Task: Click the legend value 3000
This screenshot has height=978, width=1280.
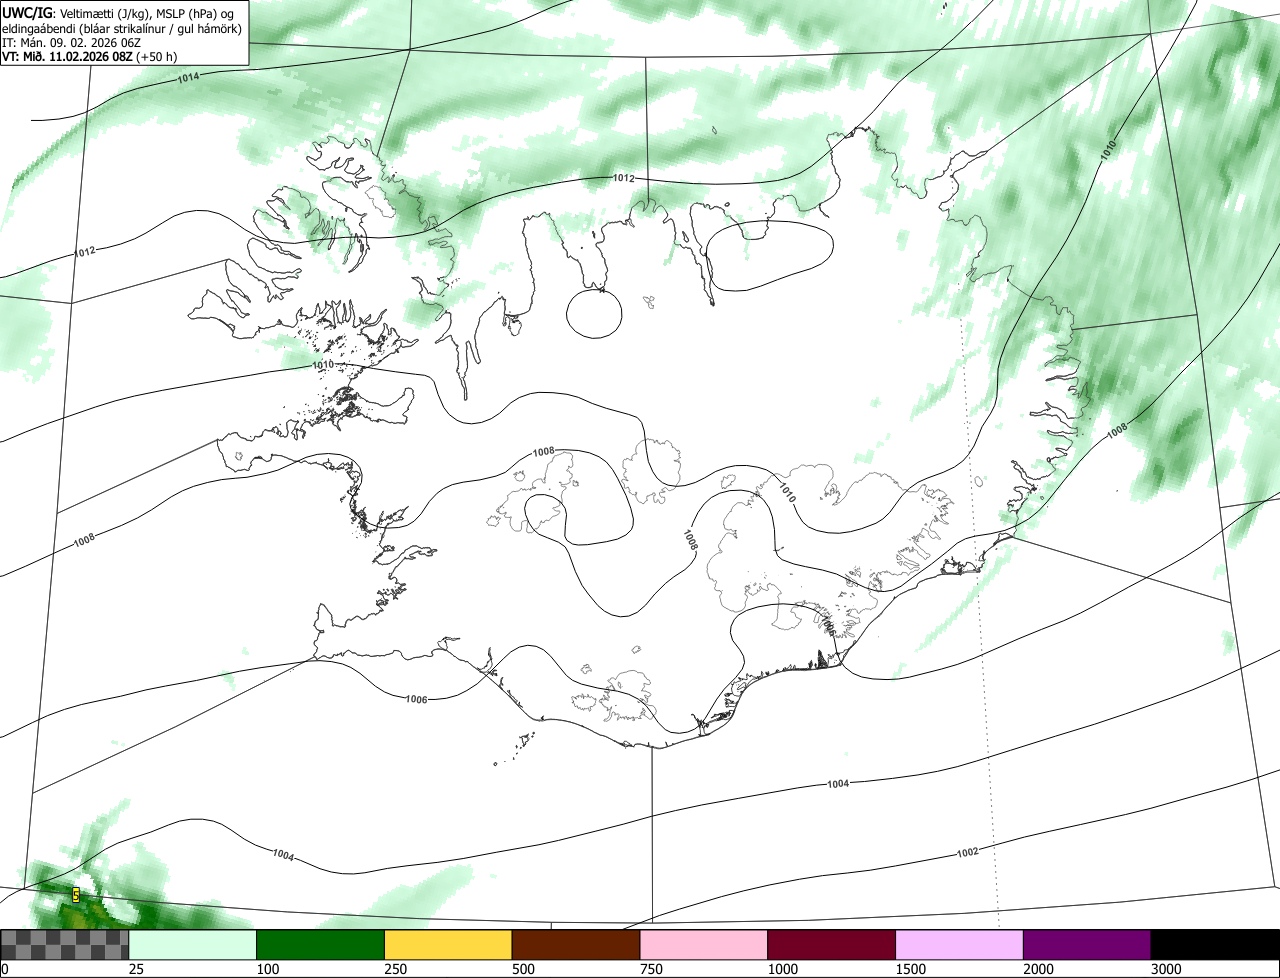Action: click(x=1166, y=969)
